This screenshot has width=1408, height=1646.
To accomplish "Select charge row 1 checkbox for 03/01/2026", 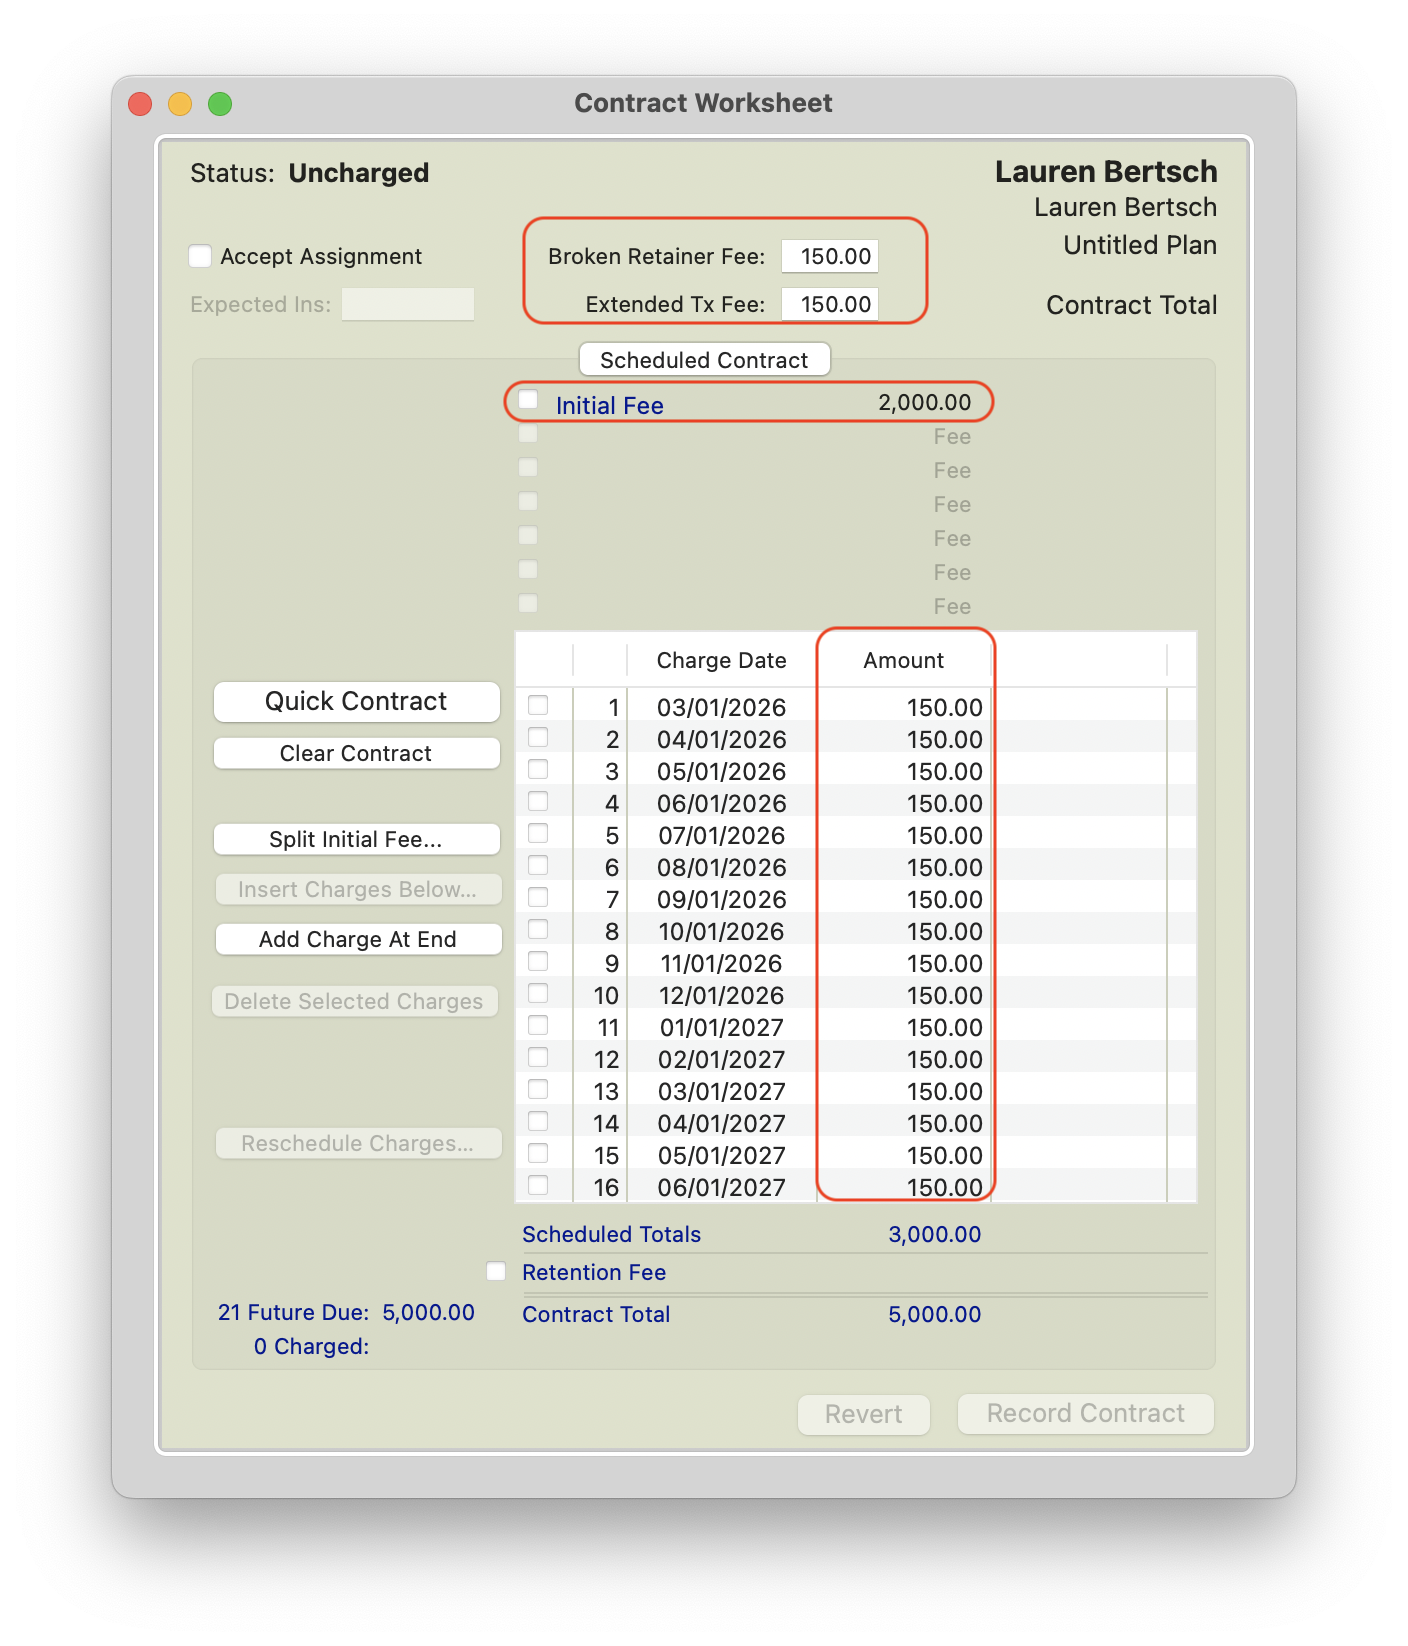I will [538, 705].
